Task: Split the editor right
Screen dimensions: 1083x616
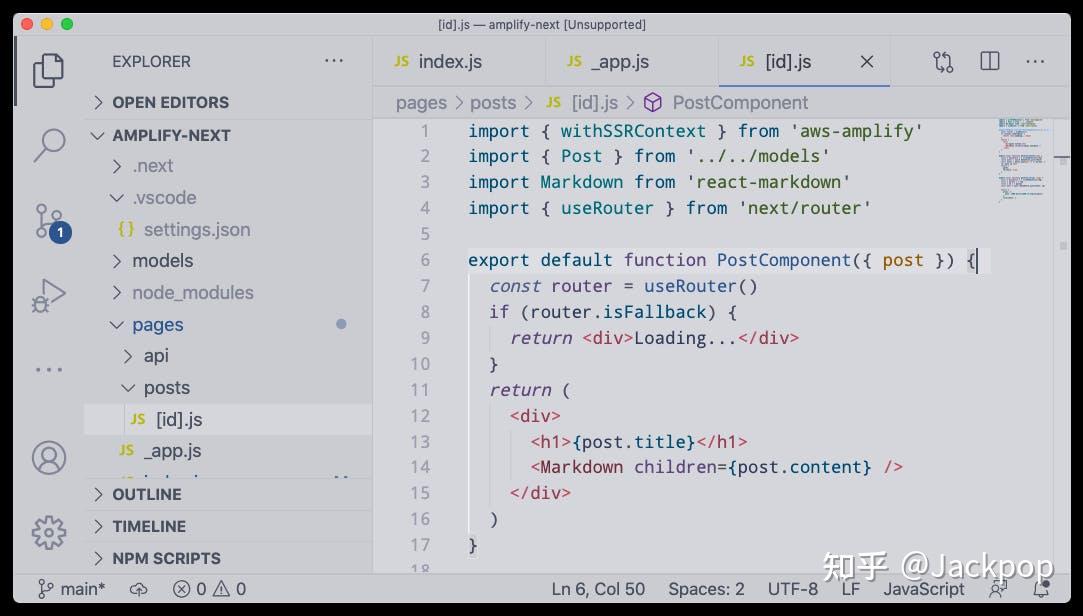Action: (989, 61)
